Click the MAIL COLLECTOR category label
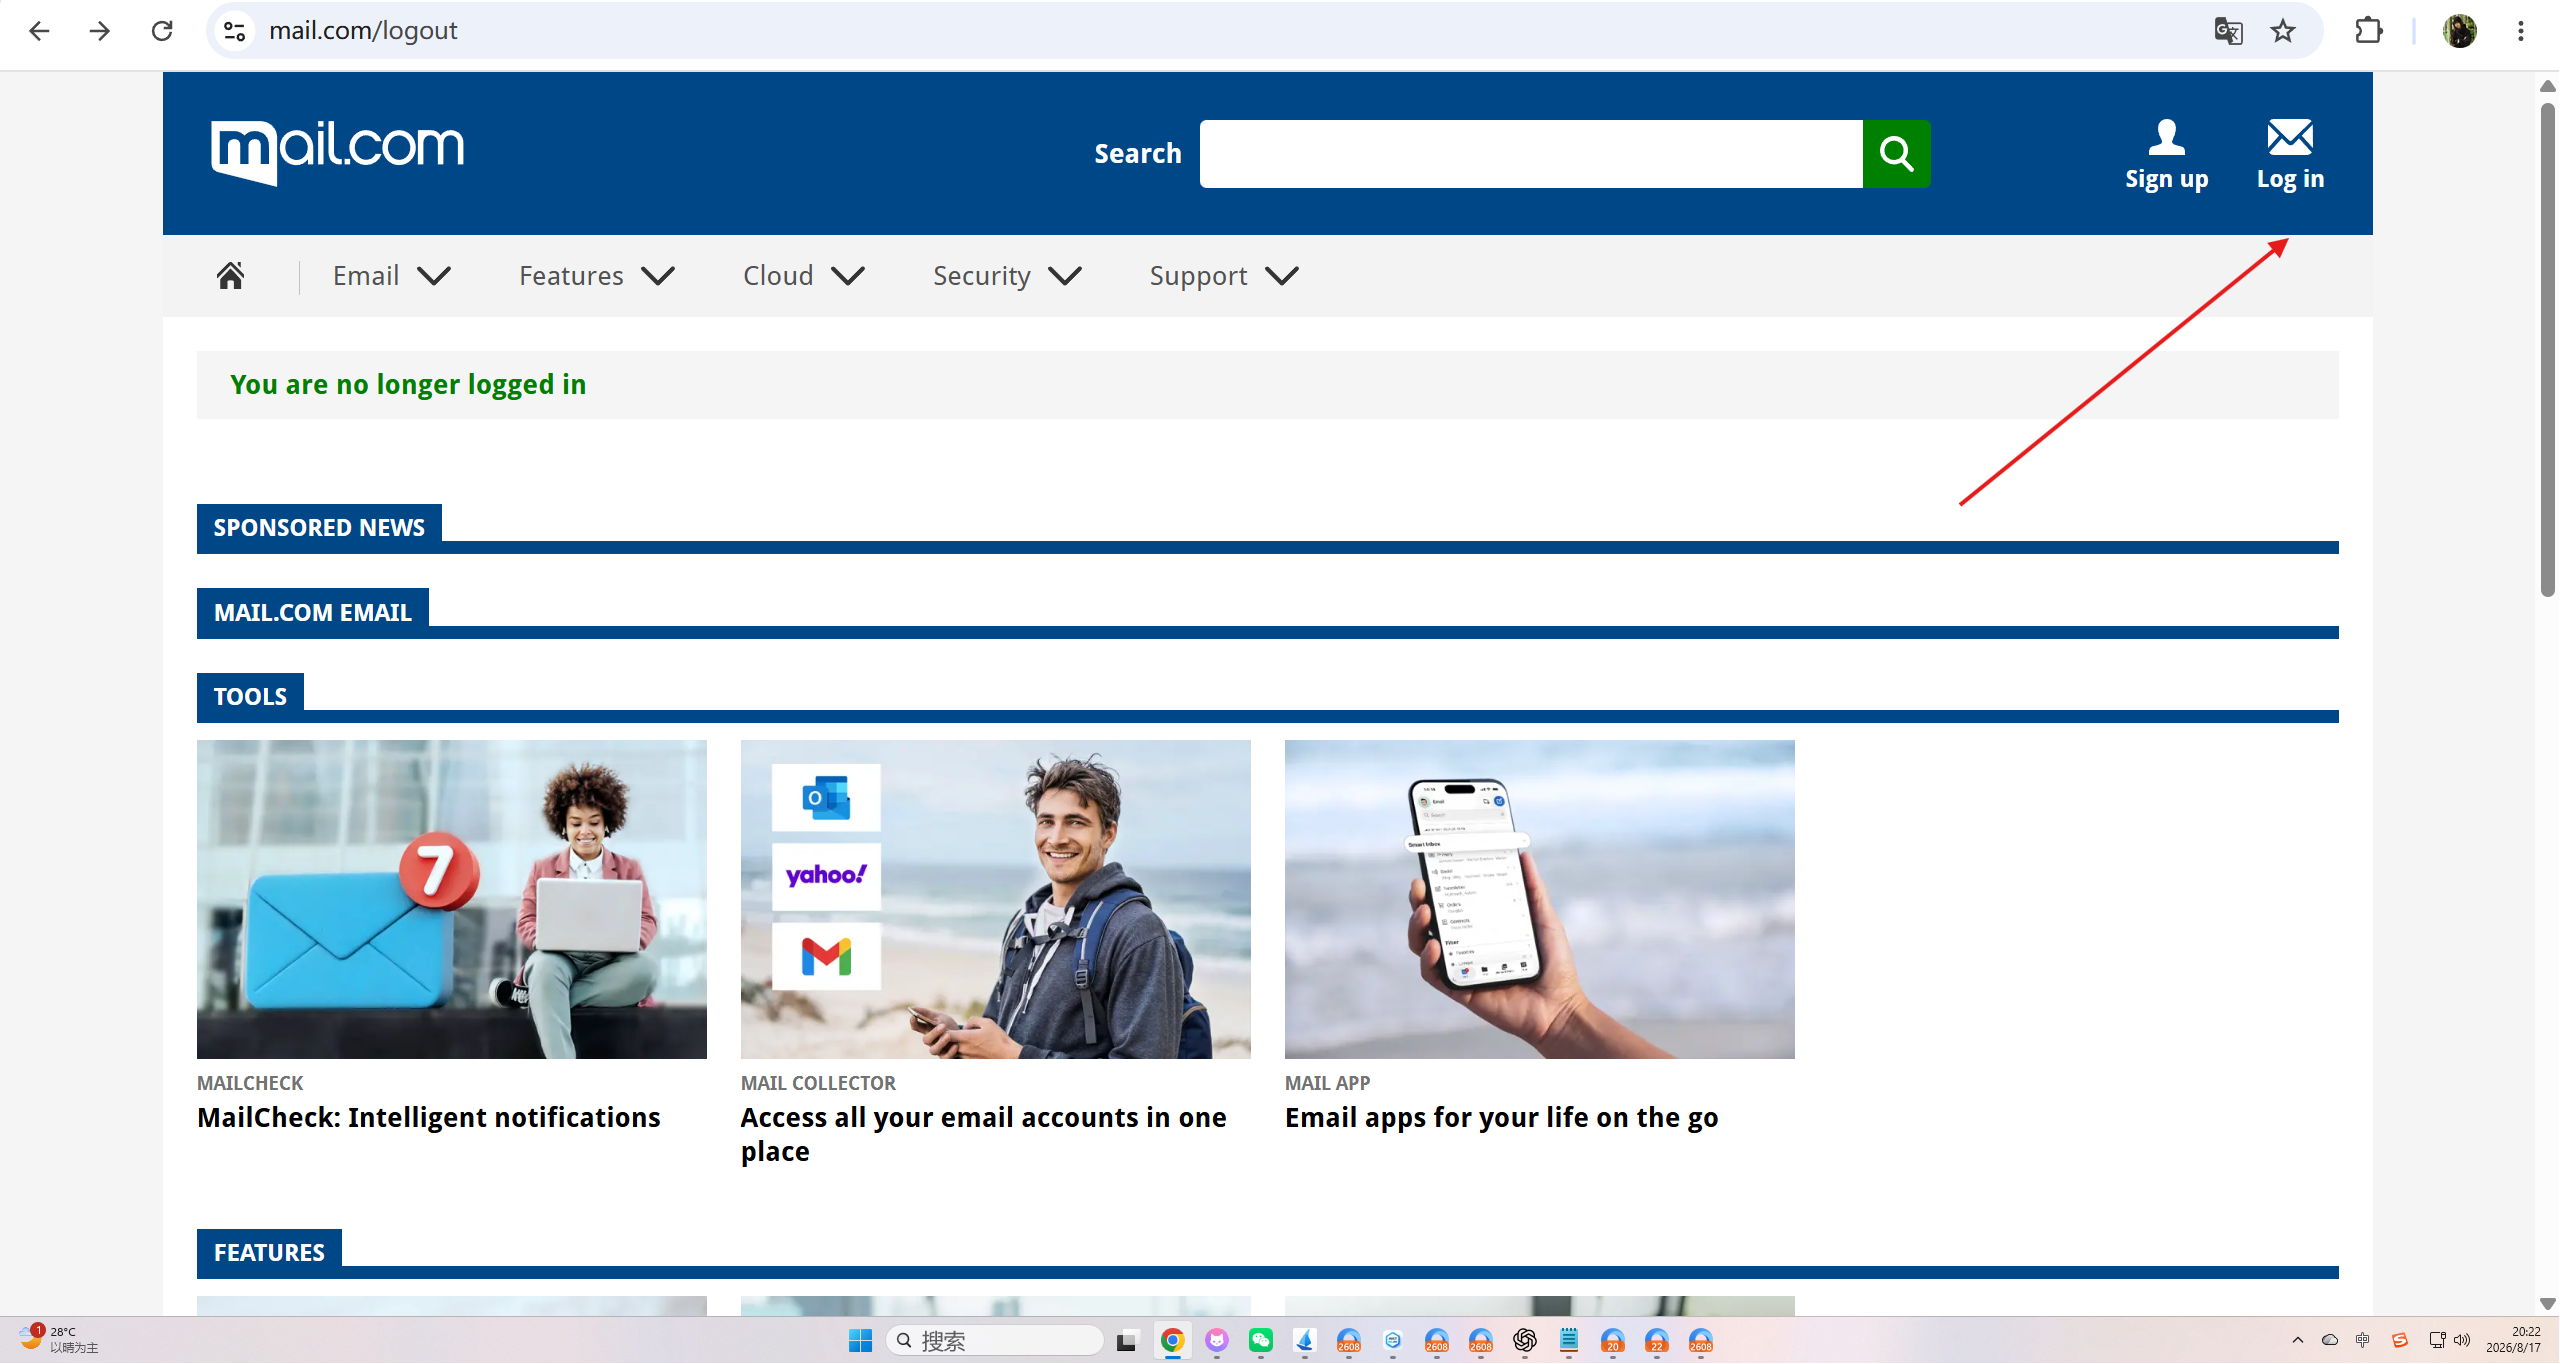The height and width of the screenshot is (1364, 2560). [x=818, y=1083]
